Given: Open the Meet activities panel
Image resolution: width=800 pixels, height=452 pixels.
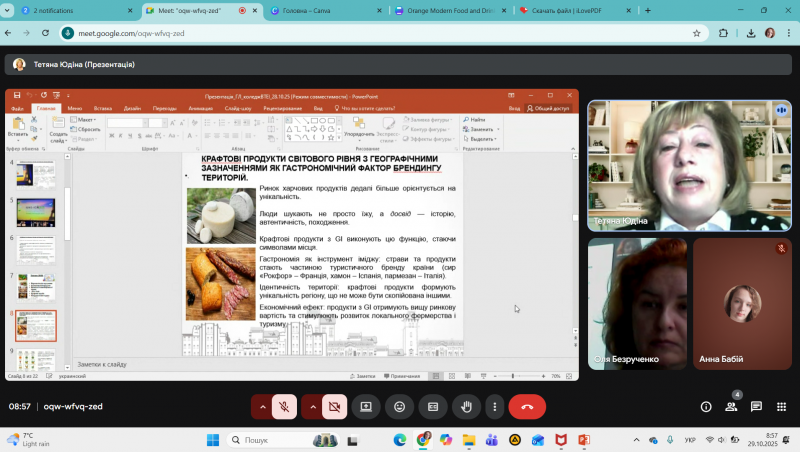Looking at the screenshot, I should point(781,407).
